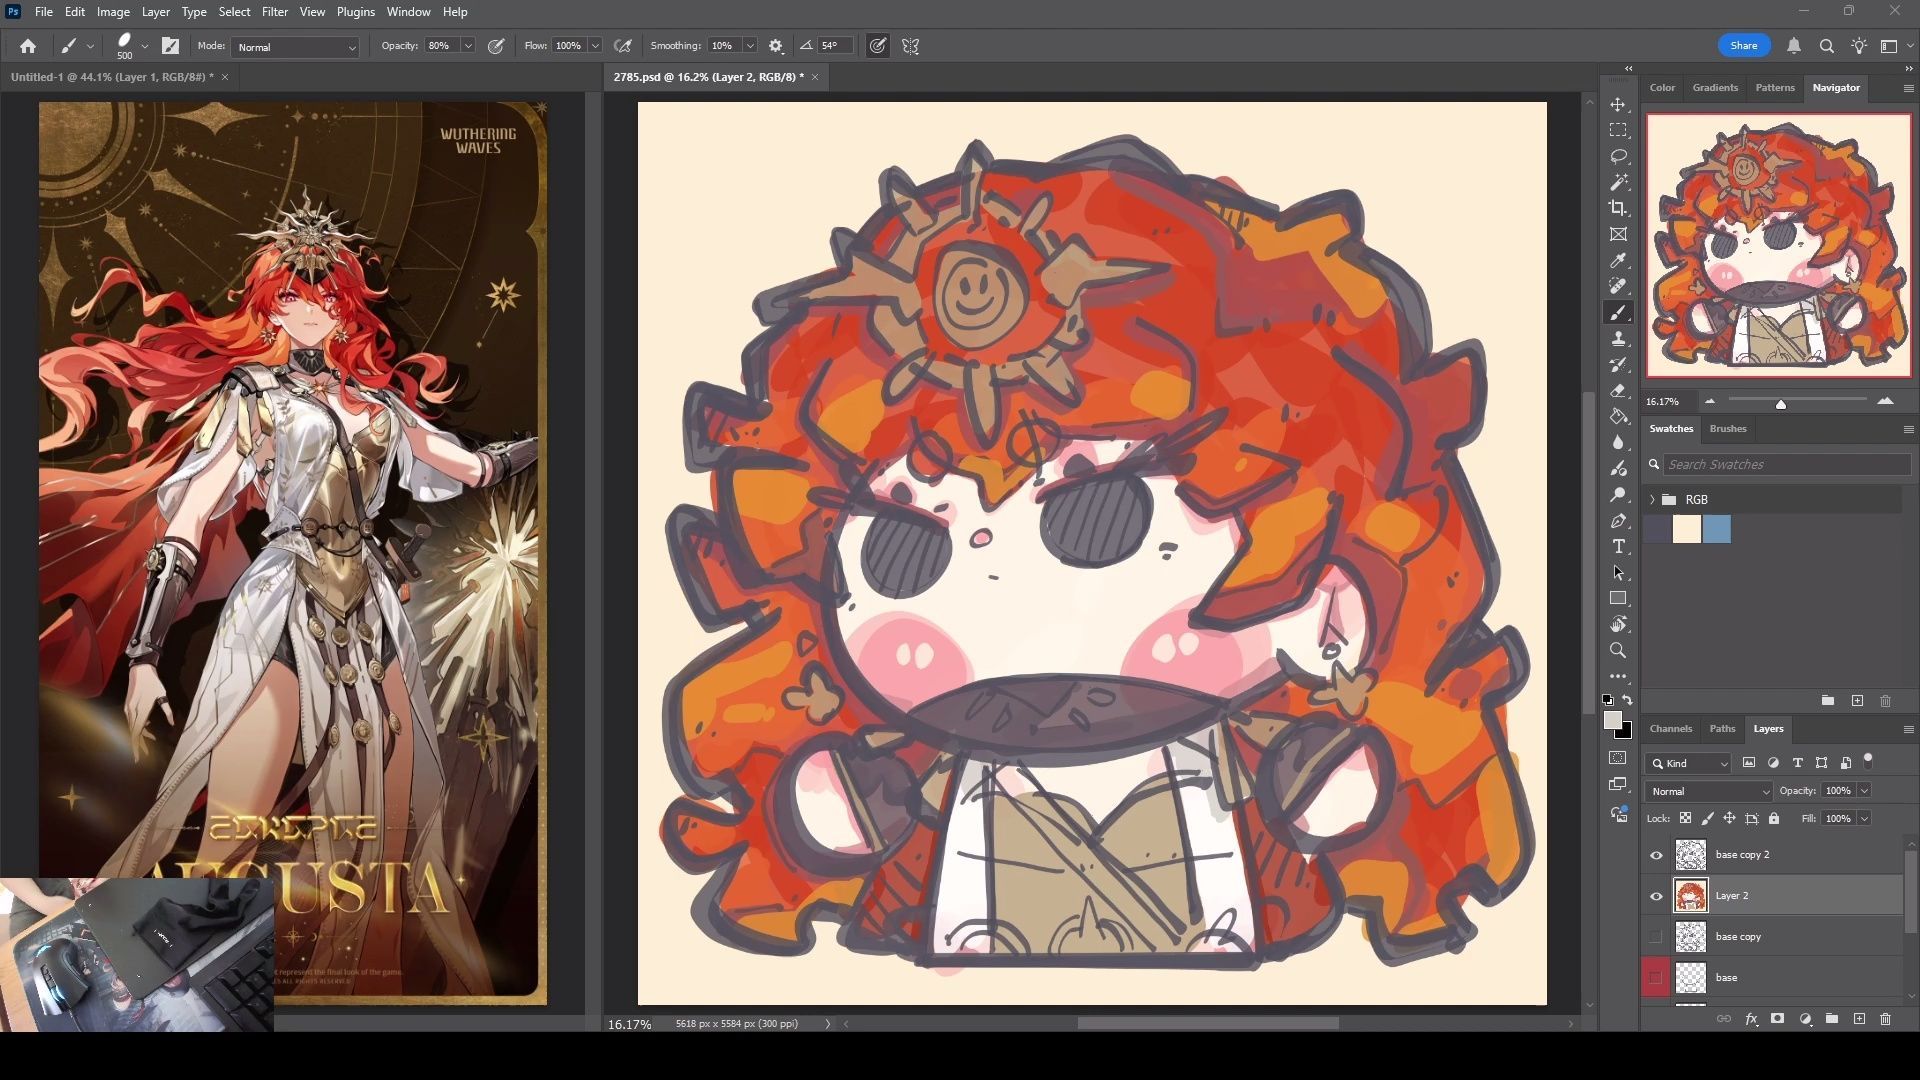Select the Path Selection tool

click(x=1618, y=573)
